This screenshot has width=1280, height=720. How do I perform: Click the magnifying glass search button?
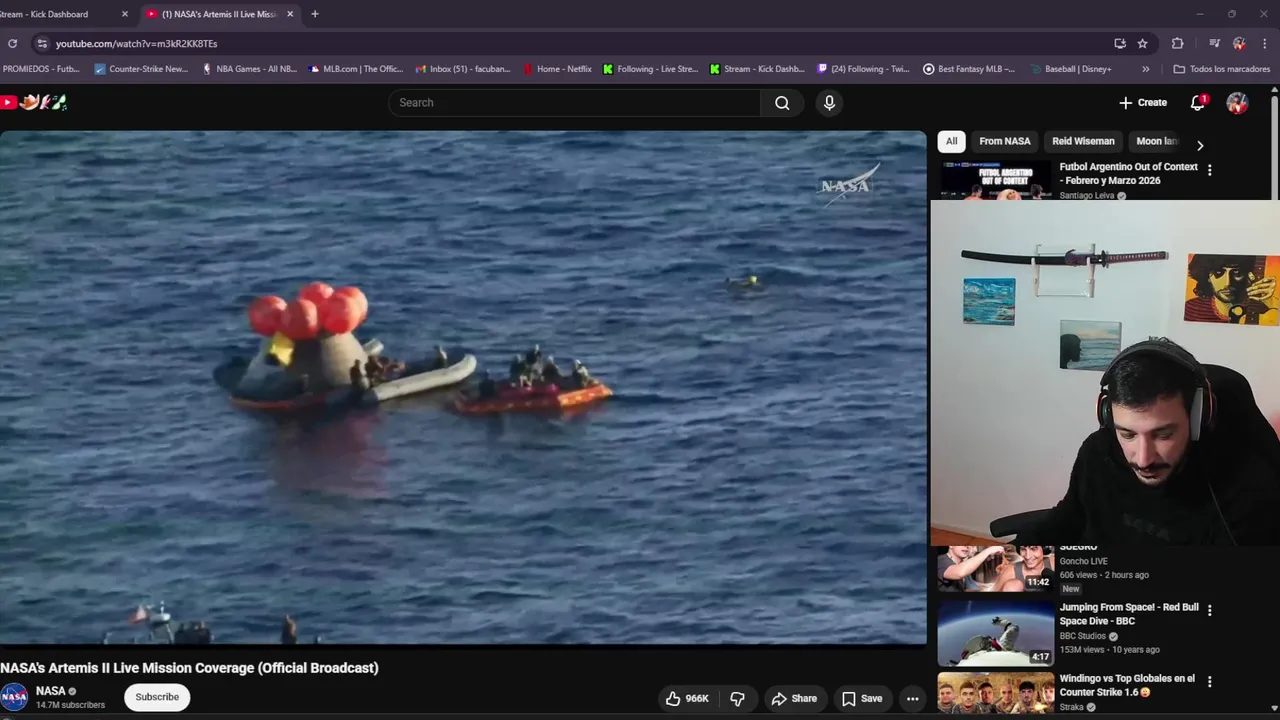pyautogui.click(x=782, y=102)
